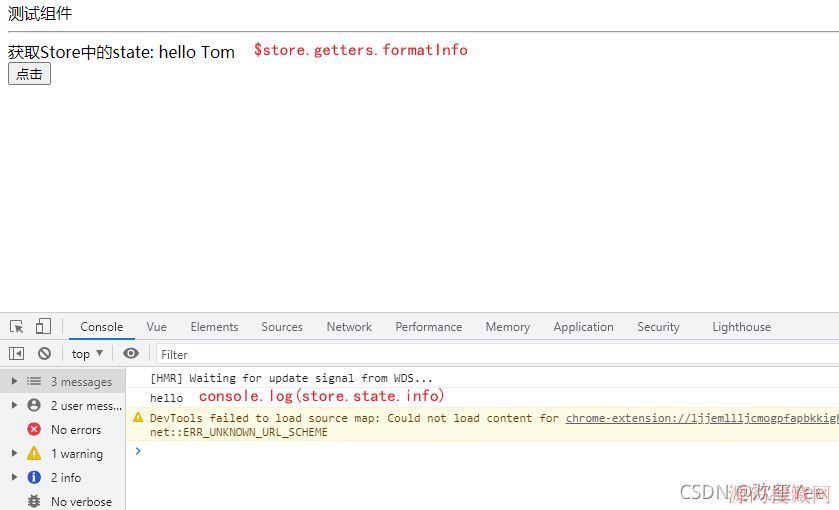Select the No verbose sidebar row
This screenshot has height=510, width=839.
tap(63, 501)
